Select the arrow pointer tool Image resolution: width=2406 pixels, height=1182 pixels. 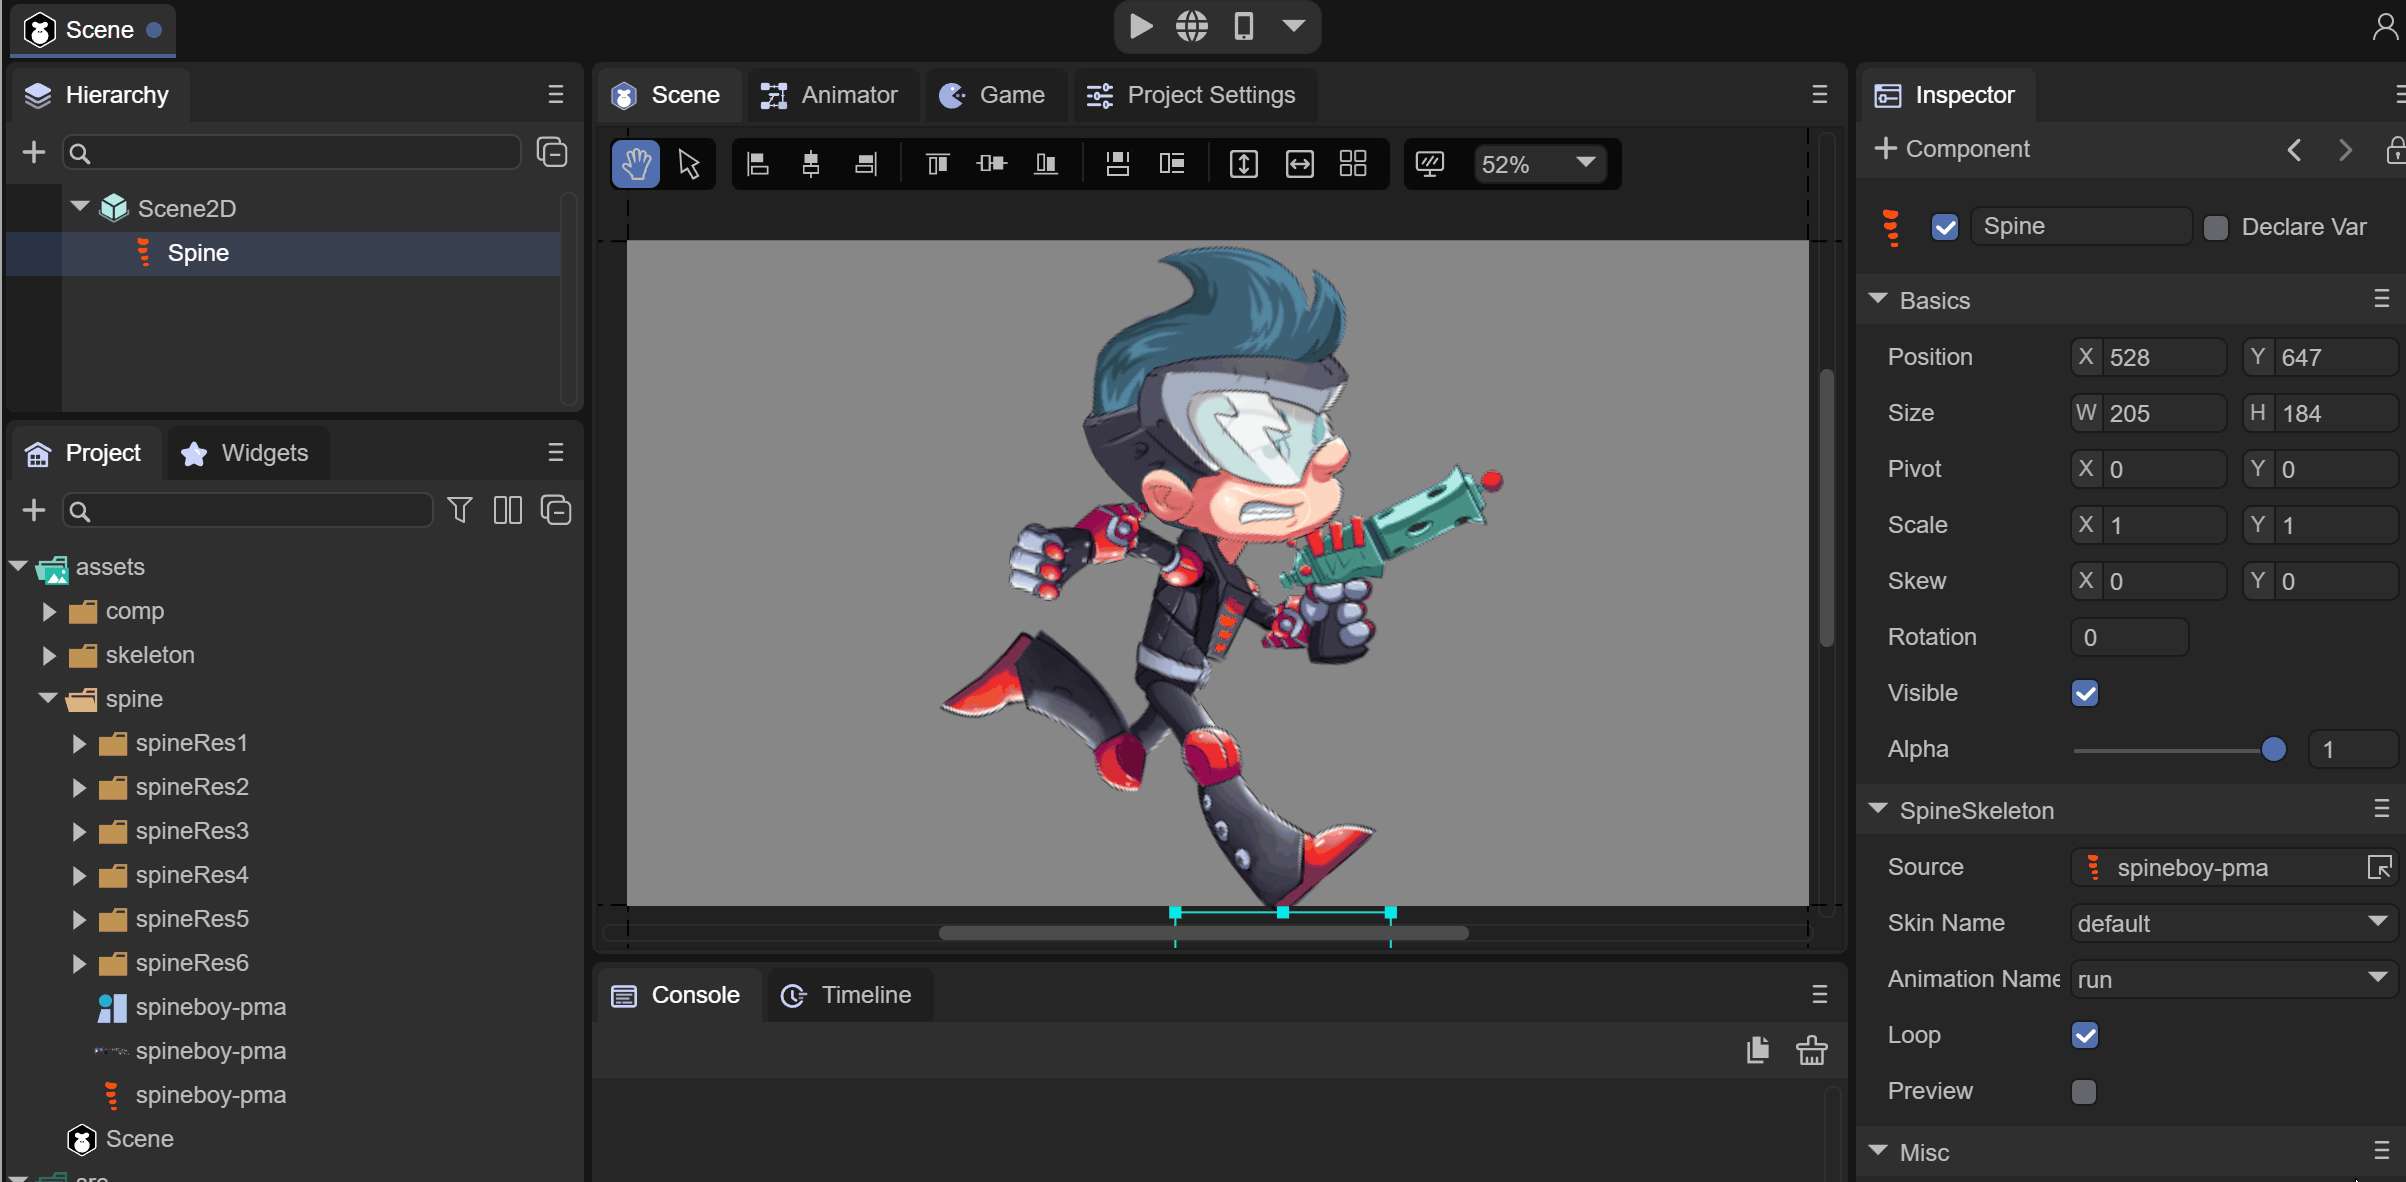point(689,164)
